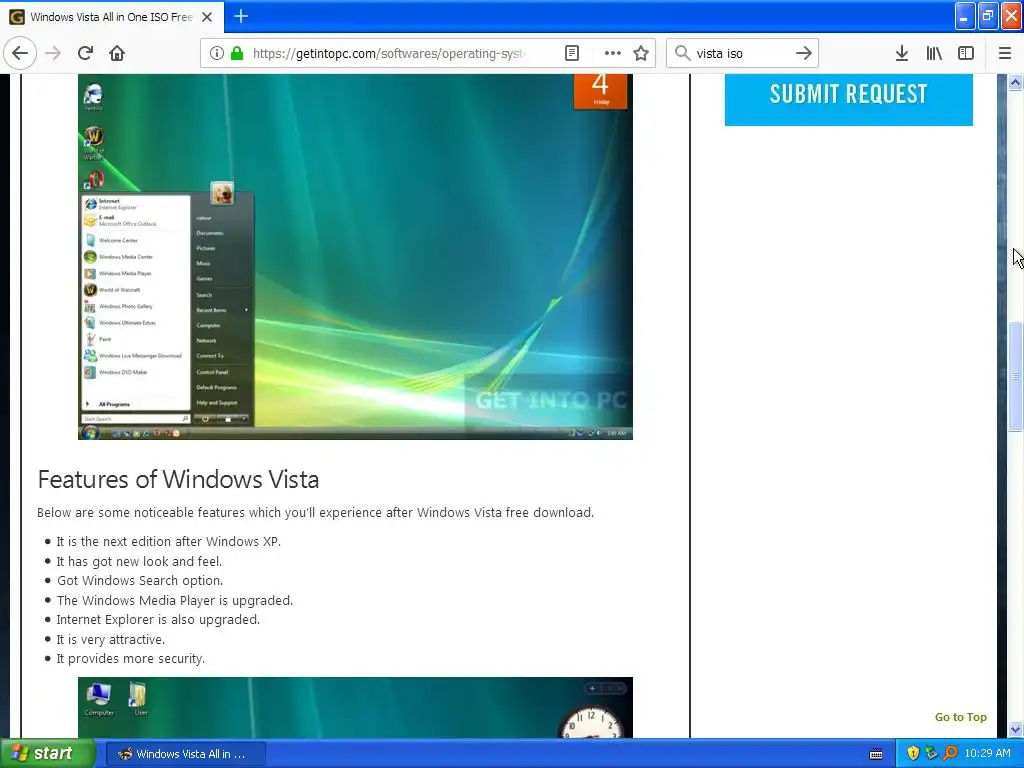Click the scrollbar up arrow
This screenshot has width=1024, height=768.
pos(1015,82)
